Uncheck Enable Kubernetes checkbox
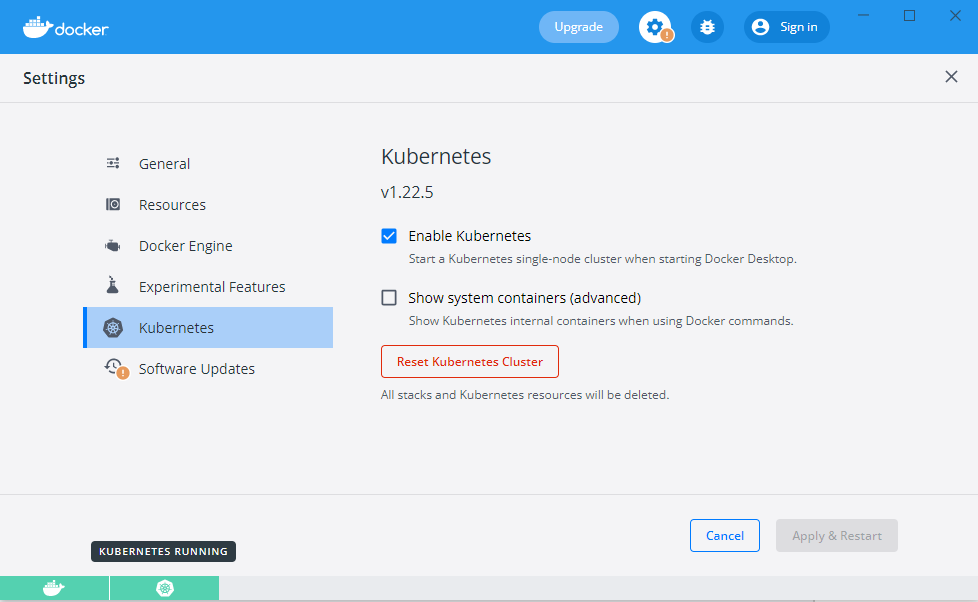This screenshot has height=602, width=978. point(389,236)
